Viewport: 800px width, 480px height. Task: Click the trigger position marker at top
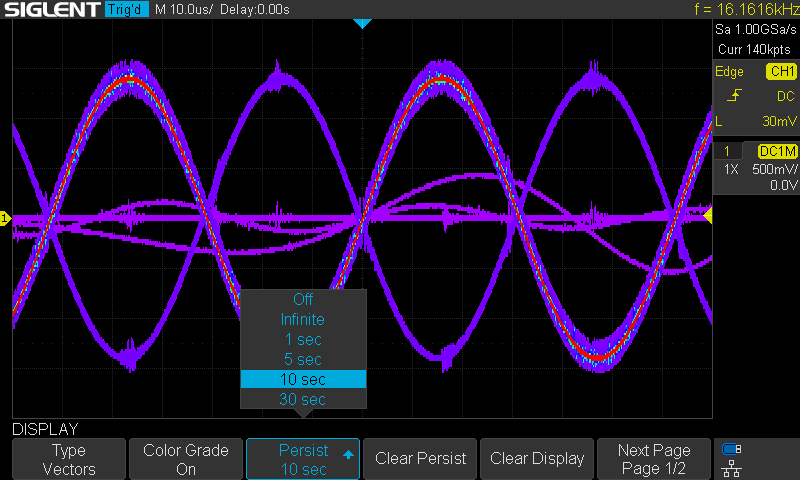click(362, 23)
